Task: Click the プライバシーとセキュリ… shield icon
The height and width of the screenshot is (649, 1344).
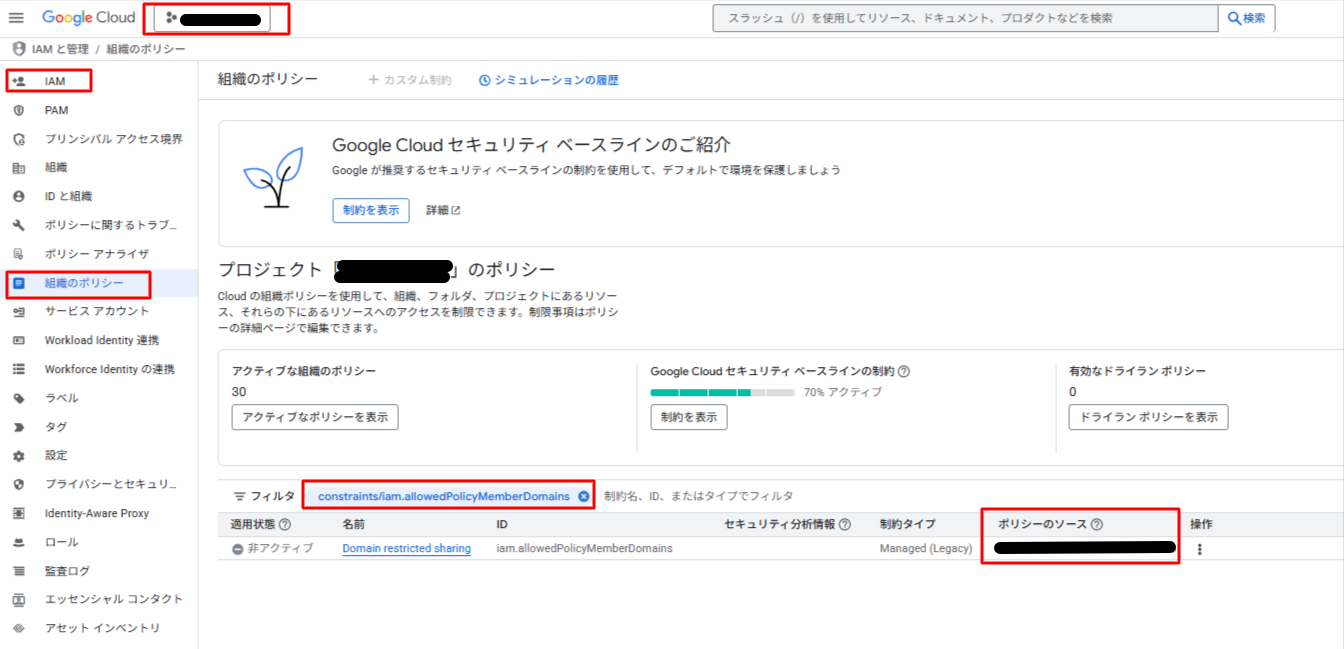Action: click(19, 484)
